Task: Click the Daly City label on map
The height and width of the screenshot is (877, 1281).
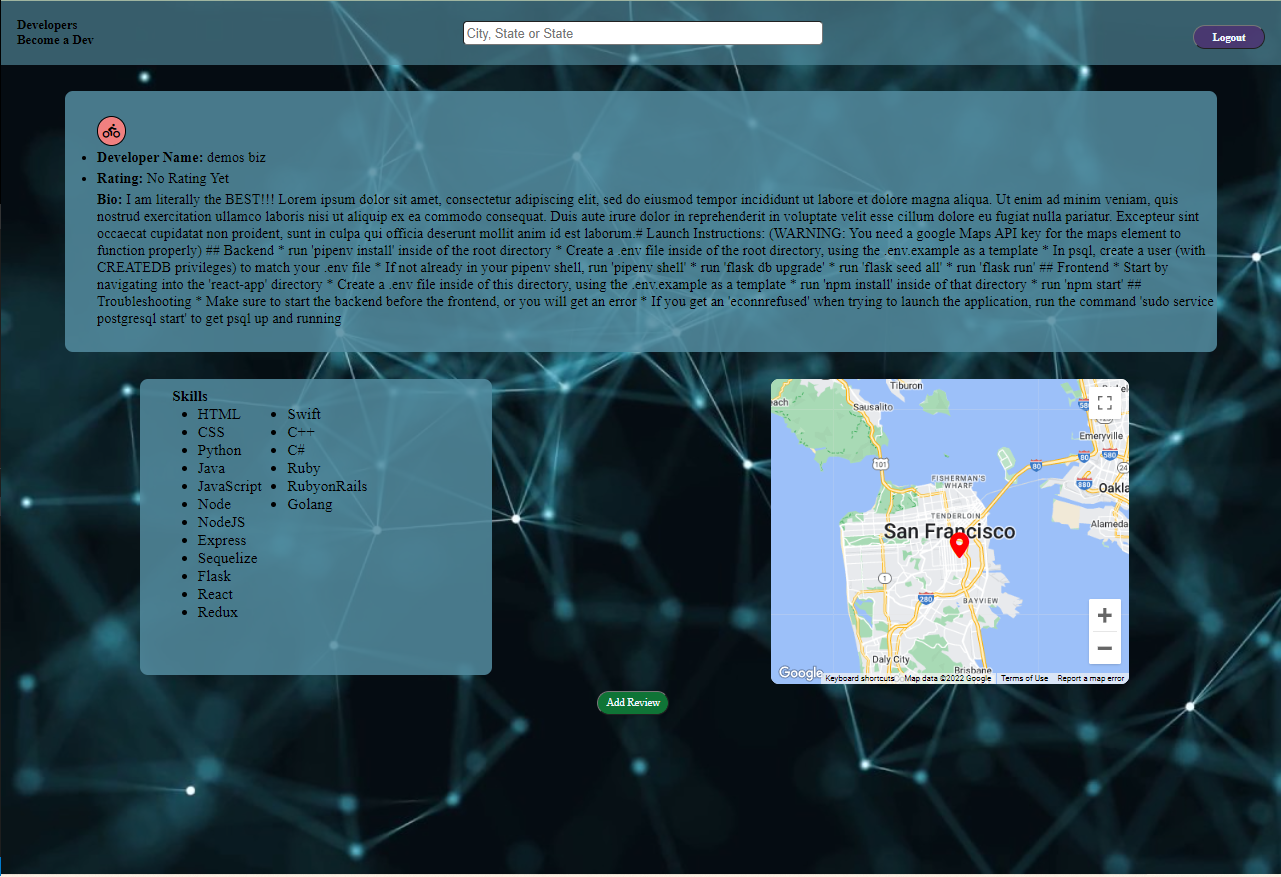Action: 890,659
